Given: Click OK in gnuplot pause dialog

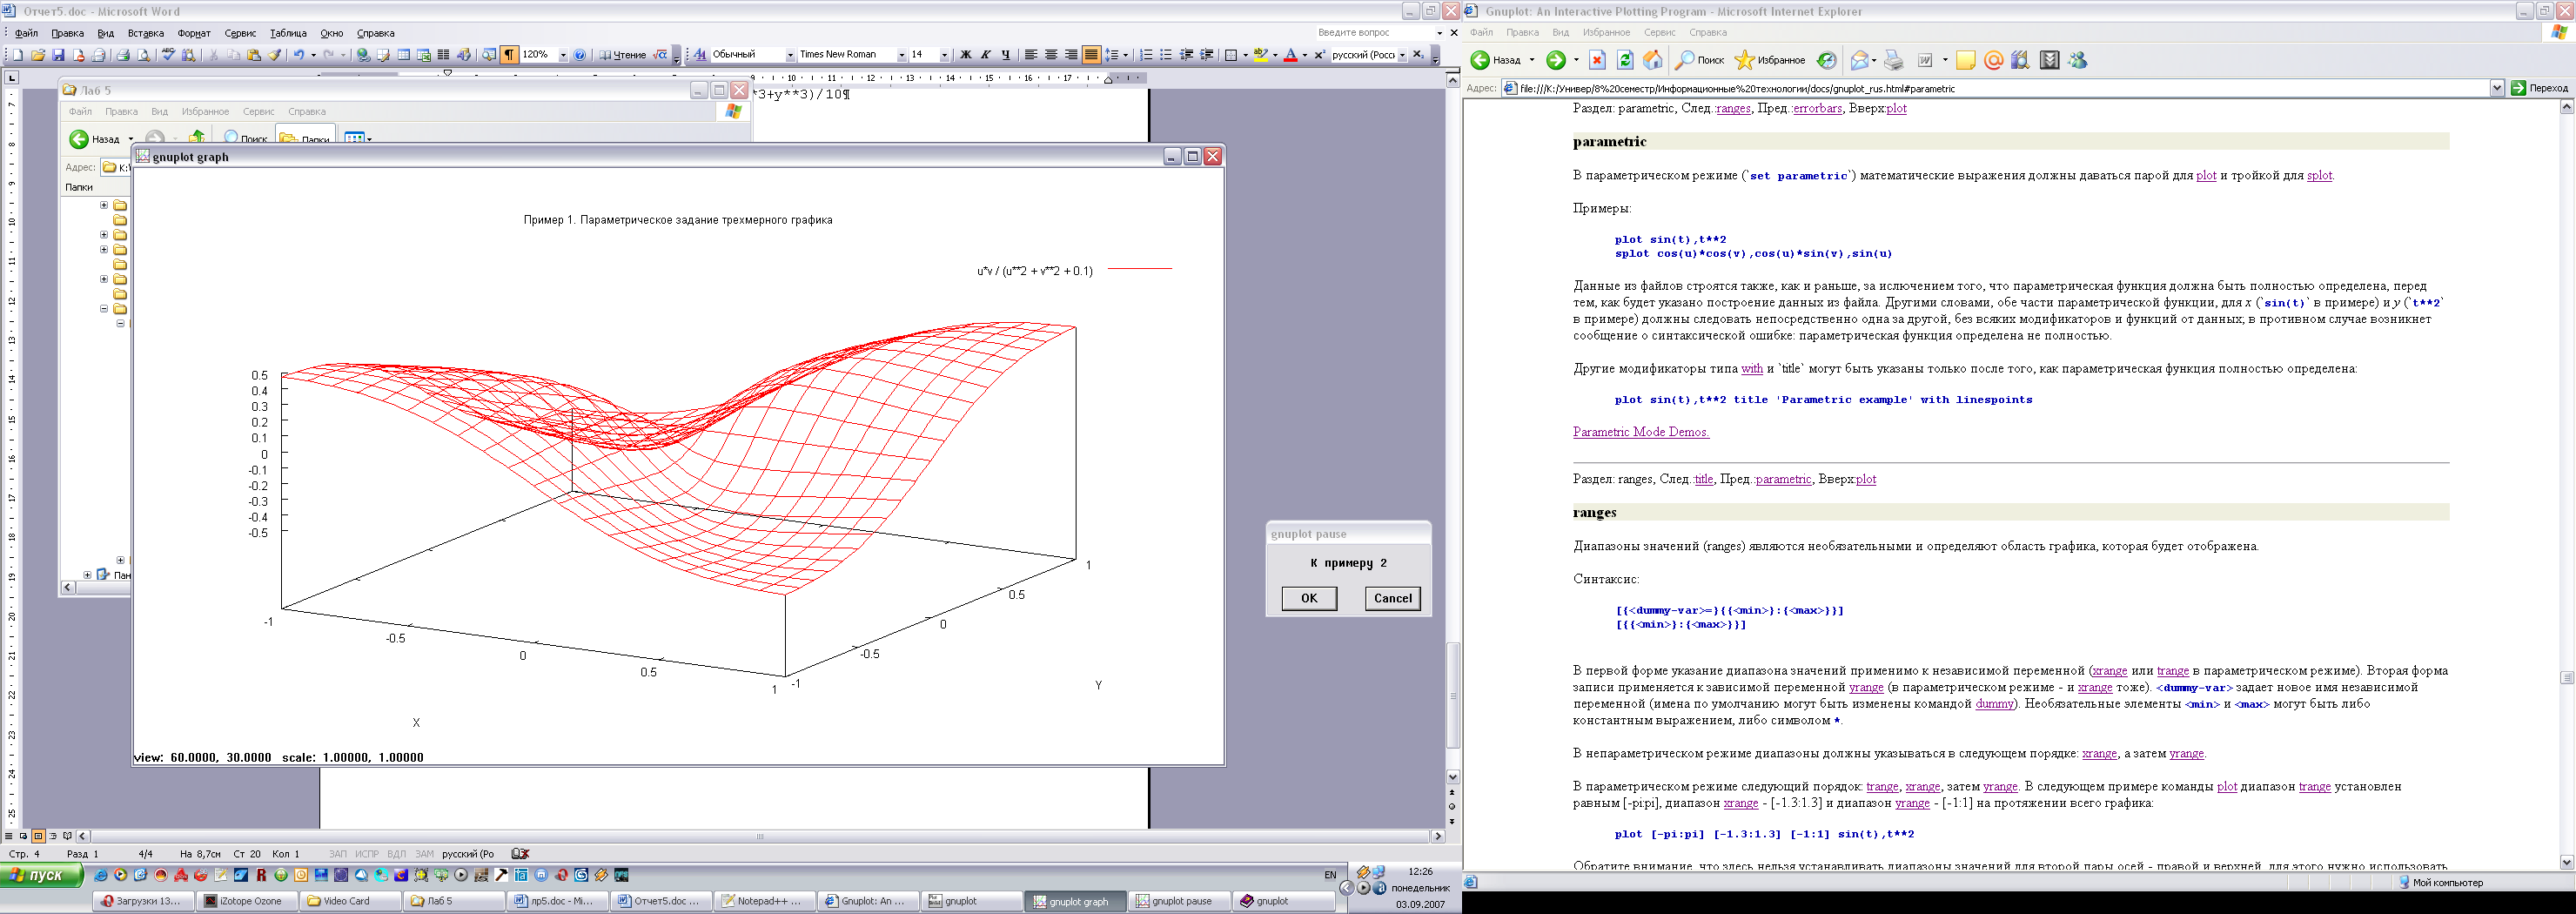Looking at the screenshot, I should tap(1309, 598).
